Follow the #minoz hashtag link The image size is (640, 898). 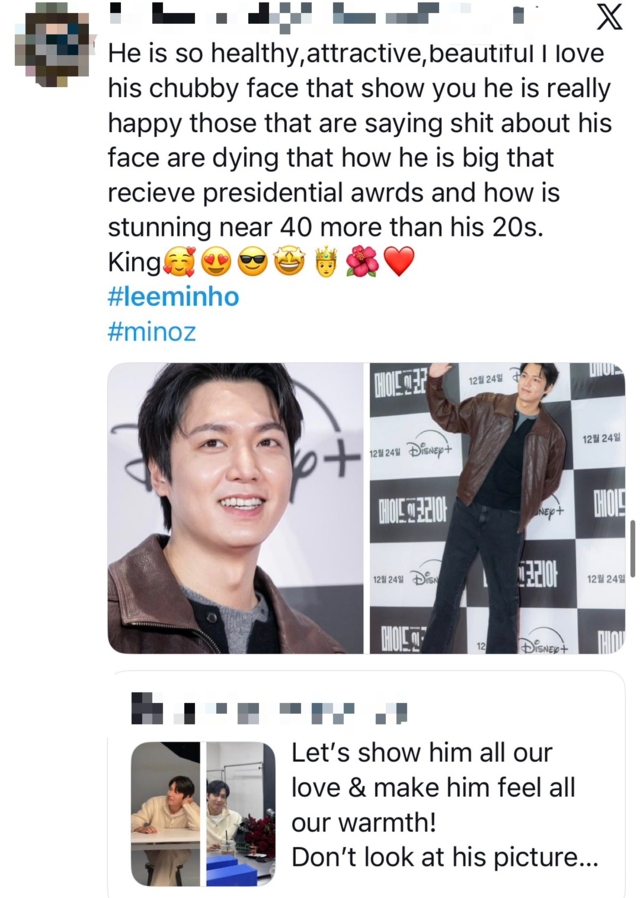point(151,331)
